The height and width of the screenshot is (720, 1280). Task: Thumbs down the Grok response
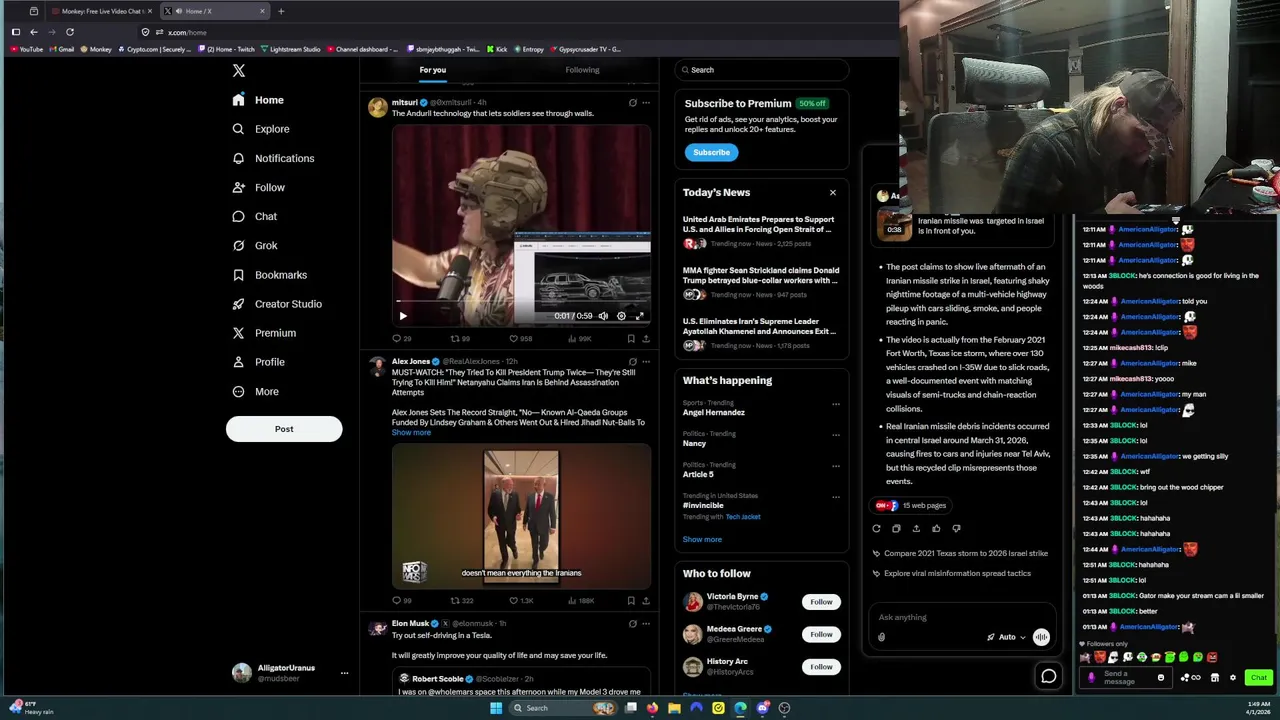click(956, 528)
